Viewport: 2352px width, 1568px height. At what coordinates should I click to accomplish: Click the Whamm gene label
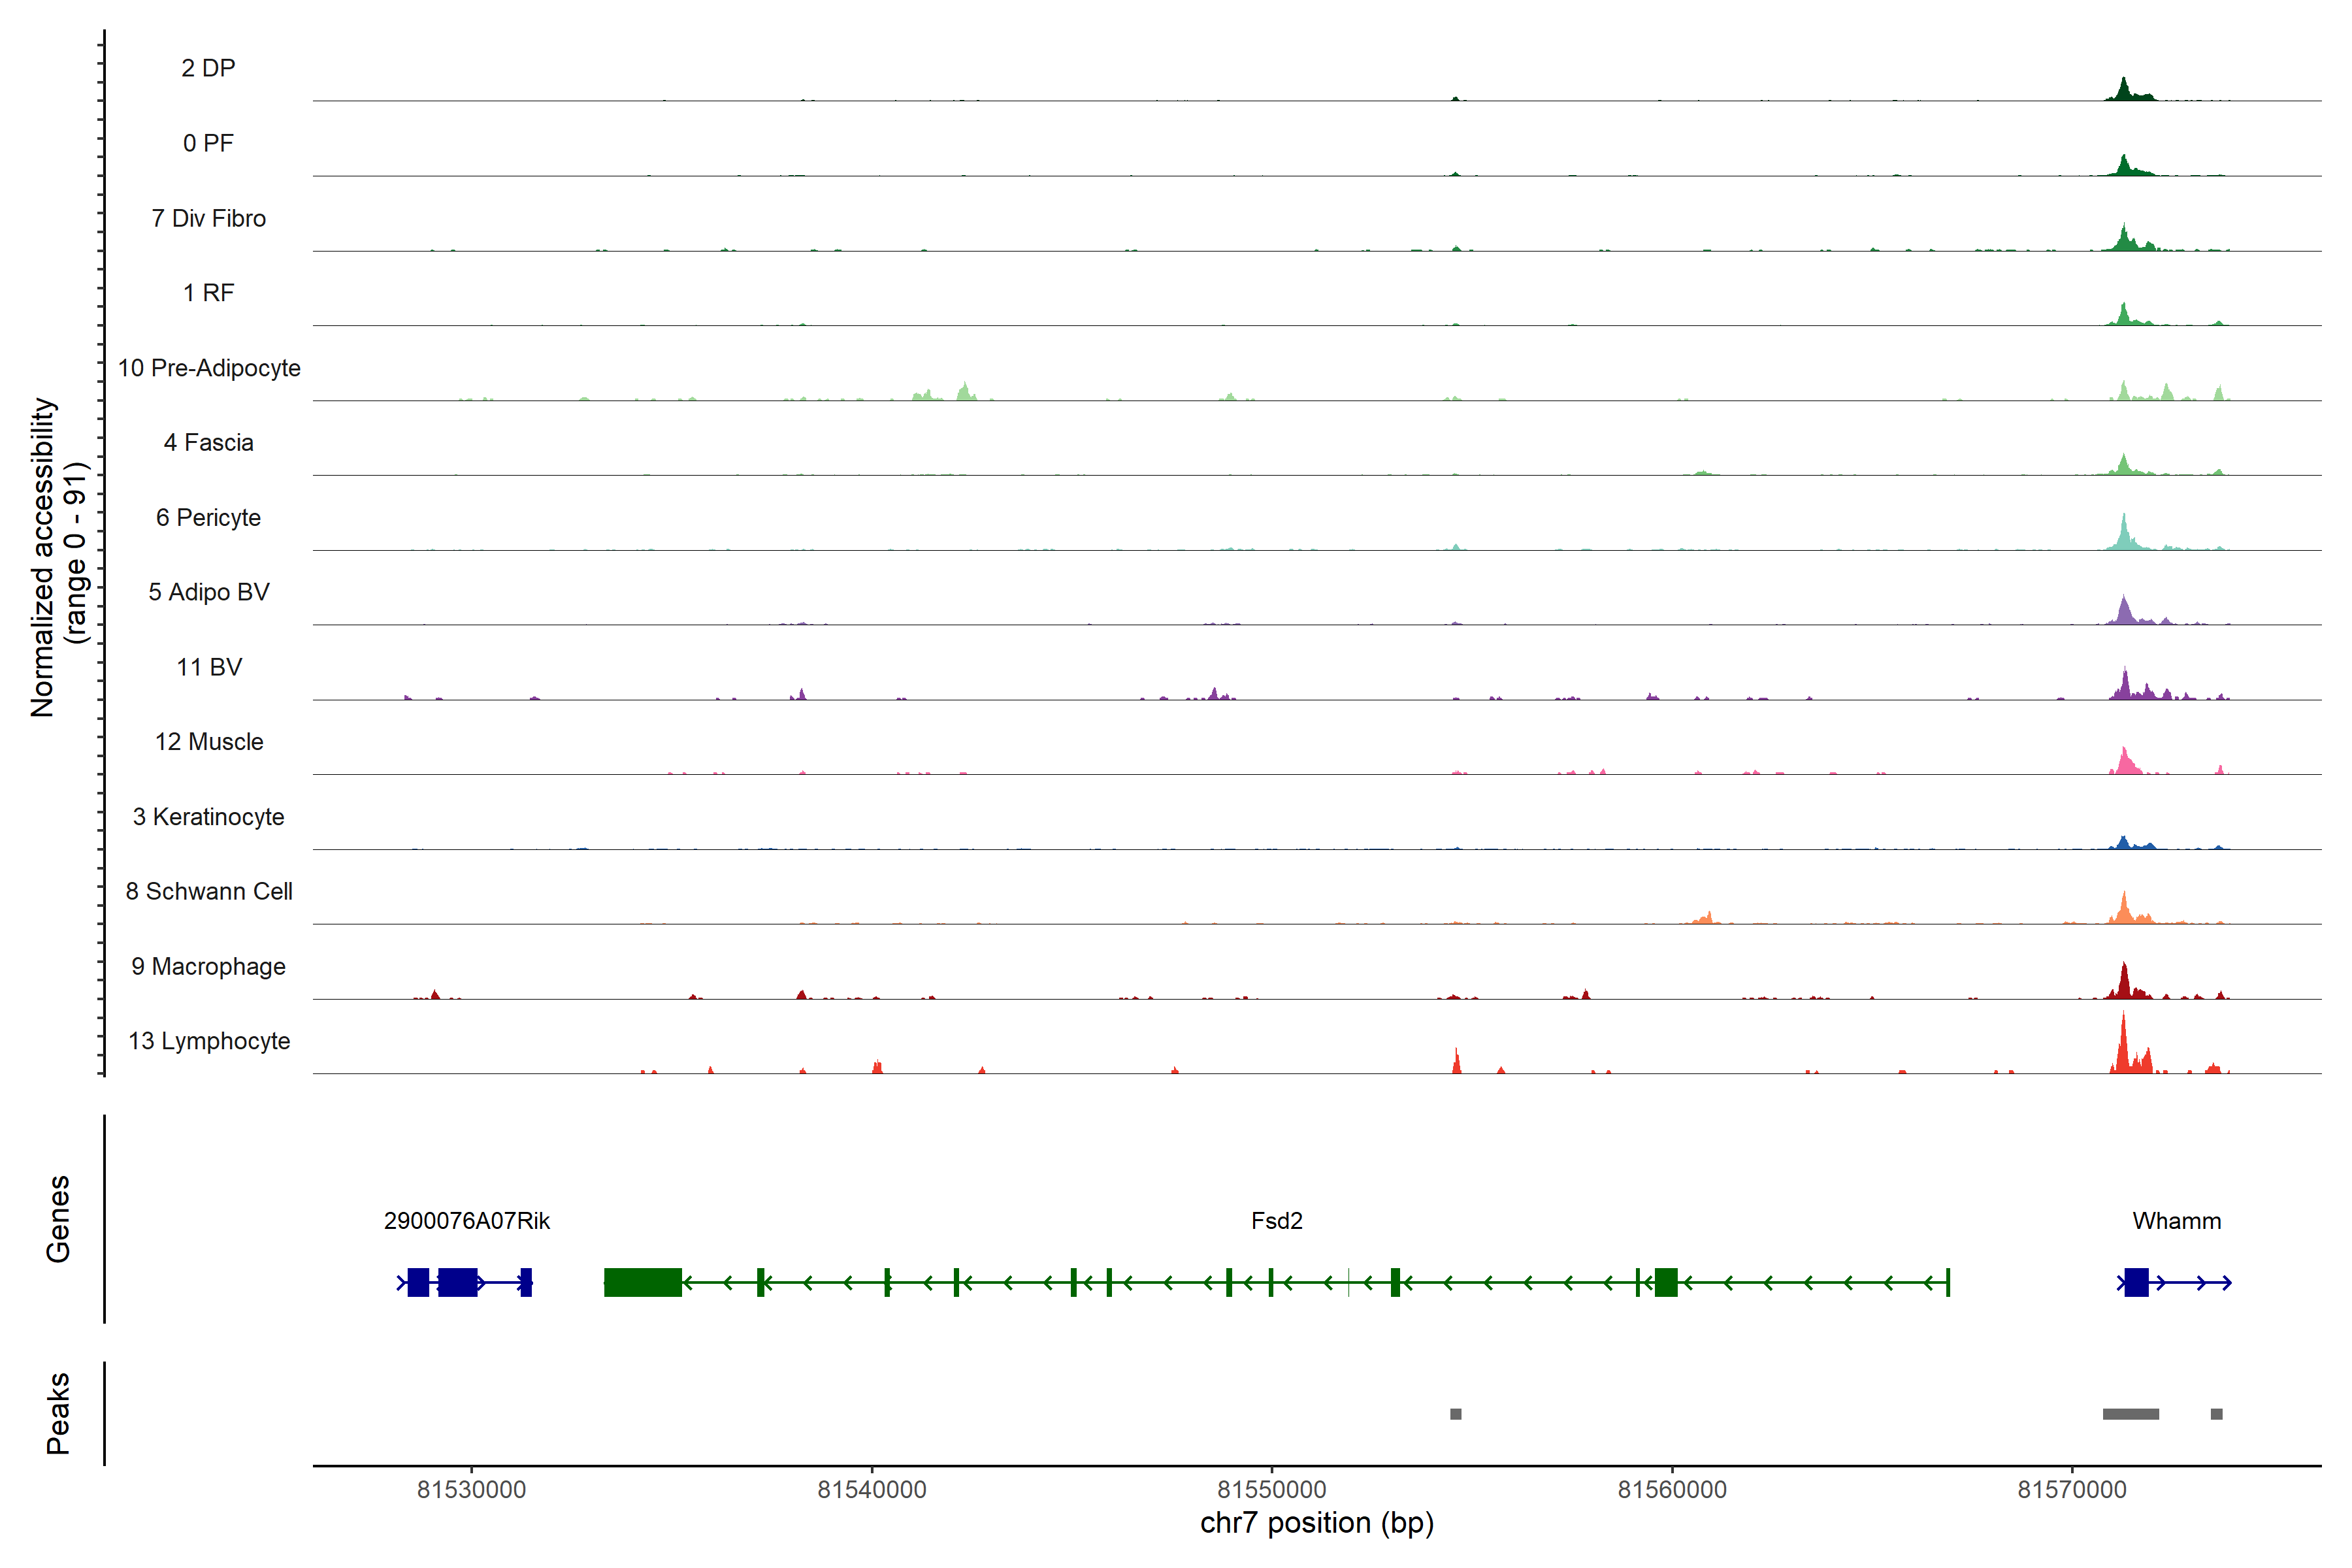pos(2176,1221)
